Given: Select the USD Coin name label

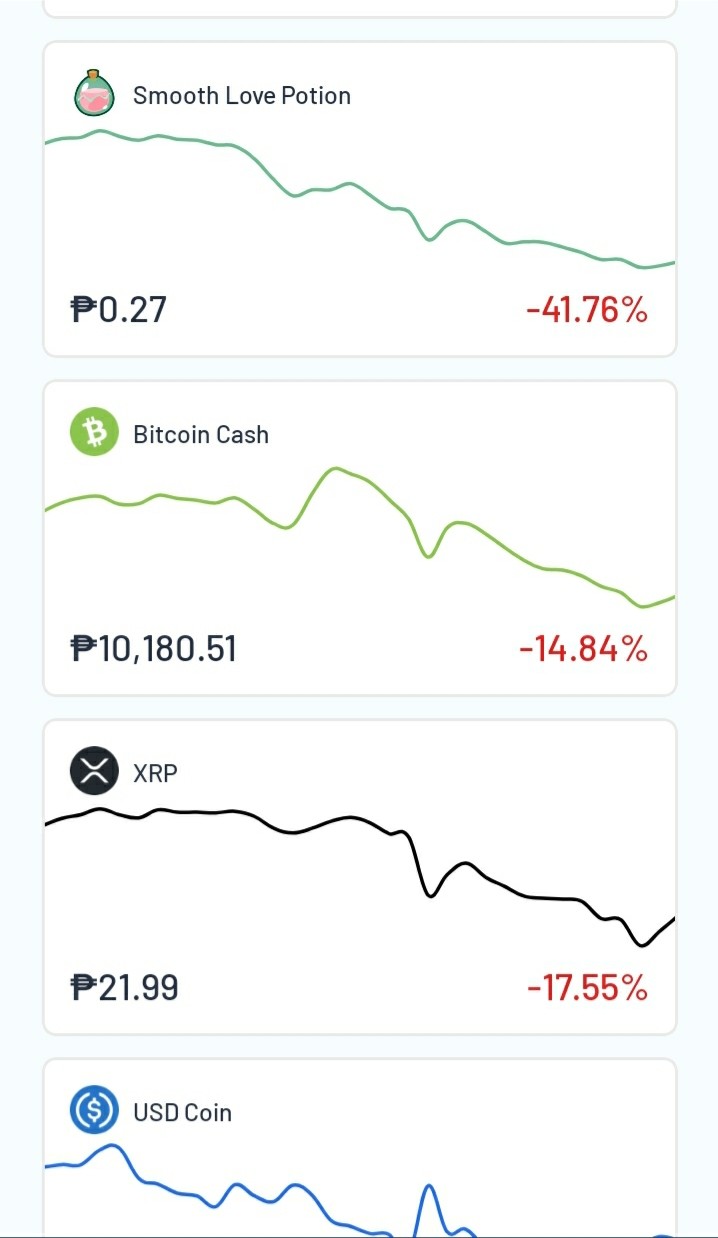Looking at the screenshot, I should 183,1113.
